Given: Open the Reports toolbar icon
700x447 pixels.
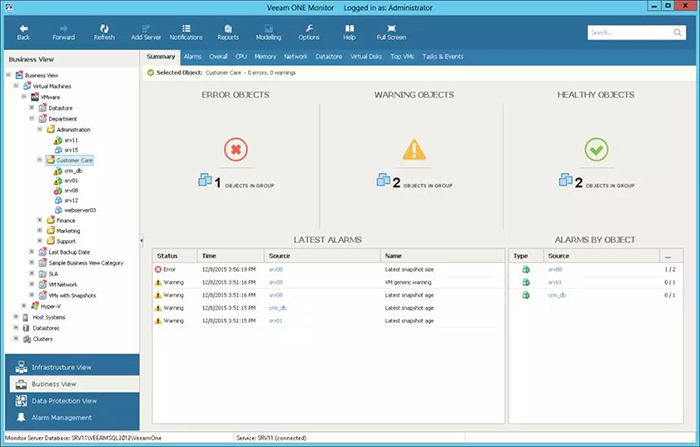Looking at the screenshot, I should [x=228, y=31].
